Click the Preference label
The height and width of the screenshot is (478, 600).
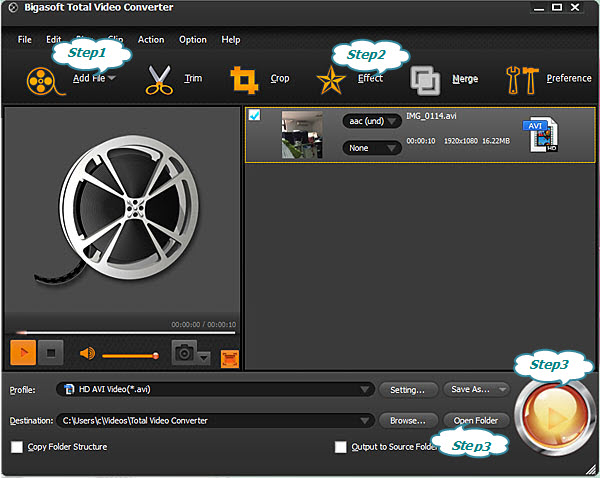click(569, 78)
